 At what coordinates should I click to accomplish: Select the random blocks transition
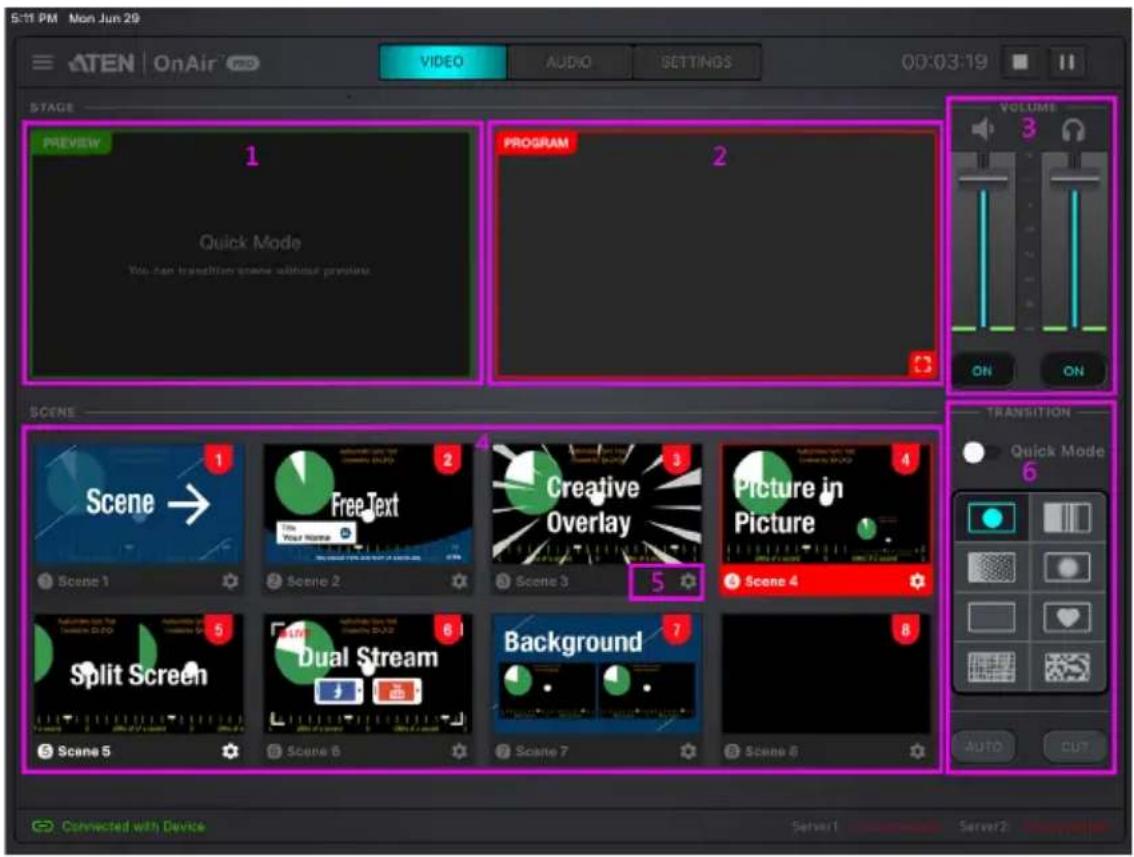[x=1067, y=667]
